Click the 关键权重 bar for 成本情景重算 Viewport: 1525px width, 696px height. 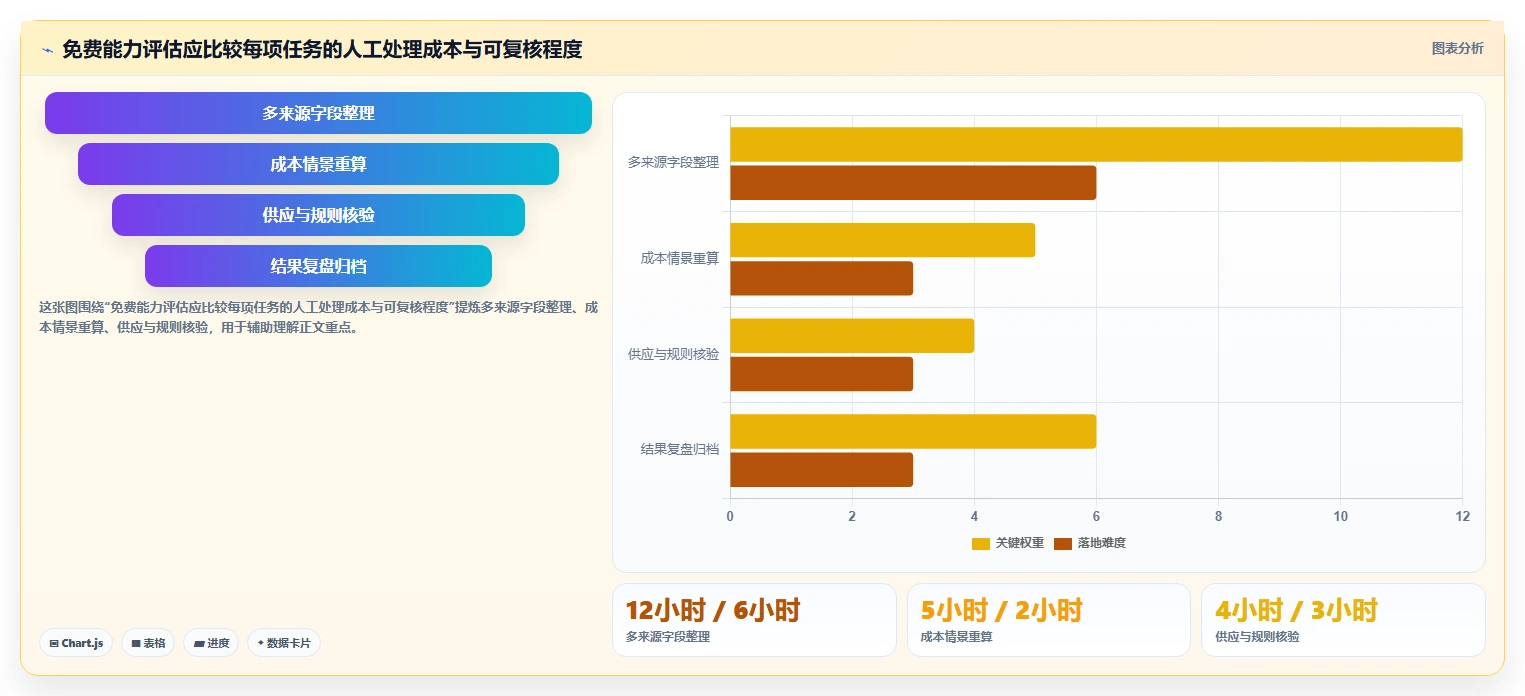[x=882, y=240]
